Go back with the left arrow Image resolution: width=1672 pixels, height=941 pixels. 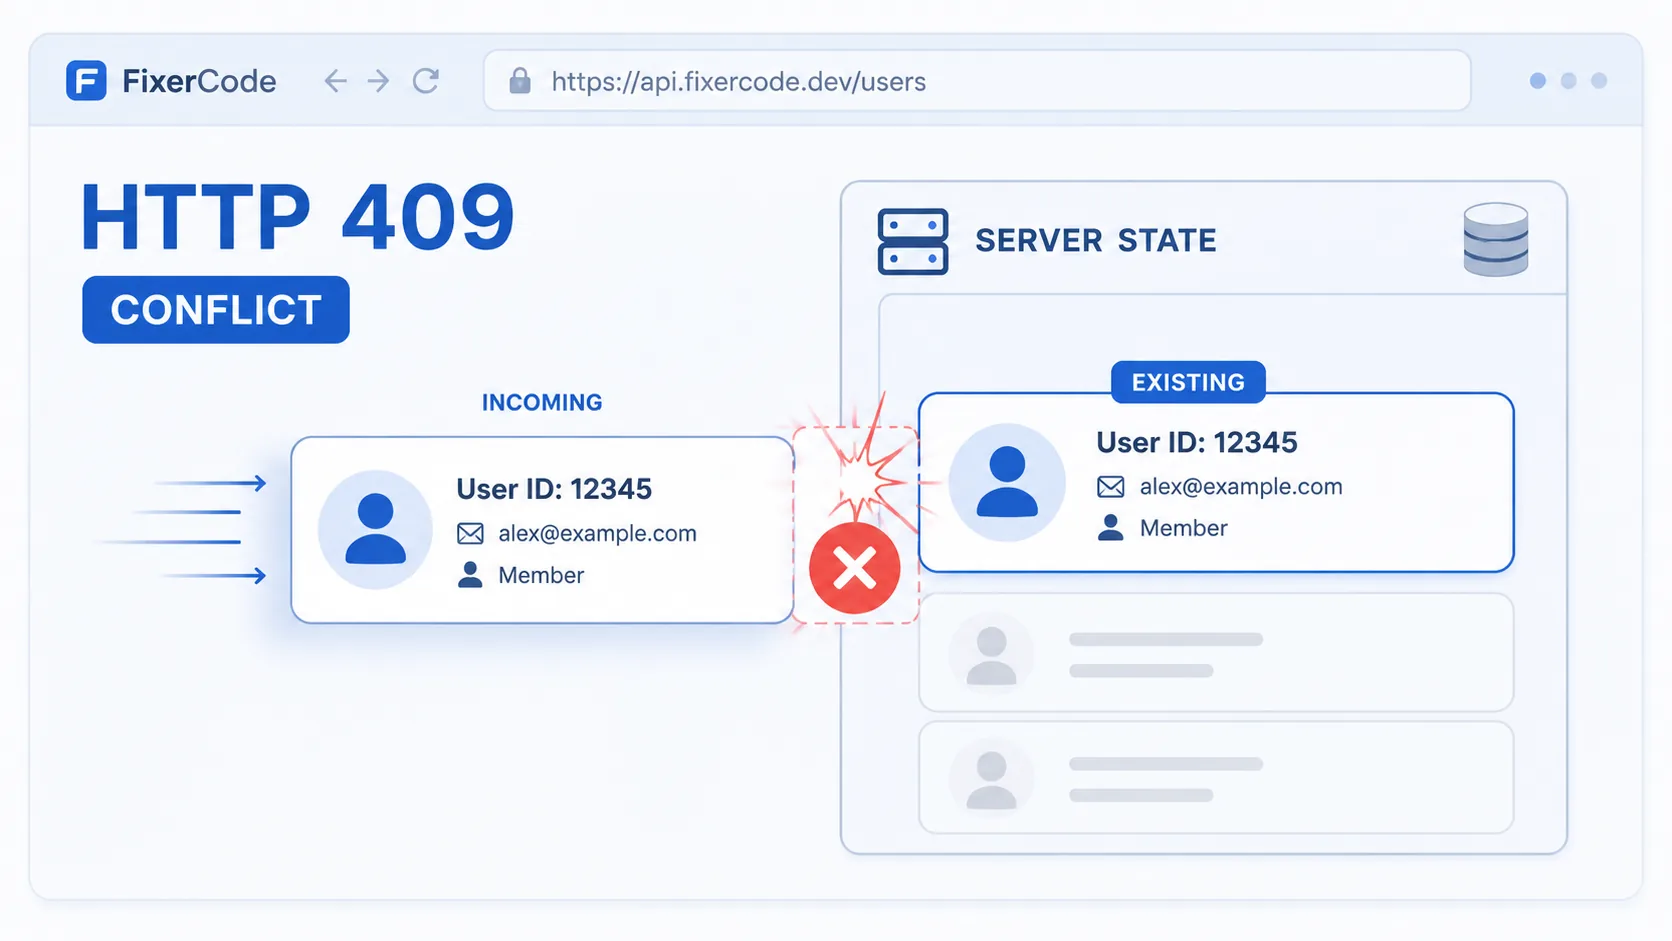336,81
